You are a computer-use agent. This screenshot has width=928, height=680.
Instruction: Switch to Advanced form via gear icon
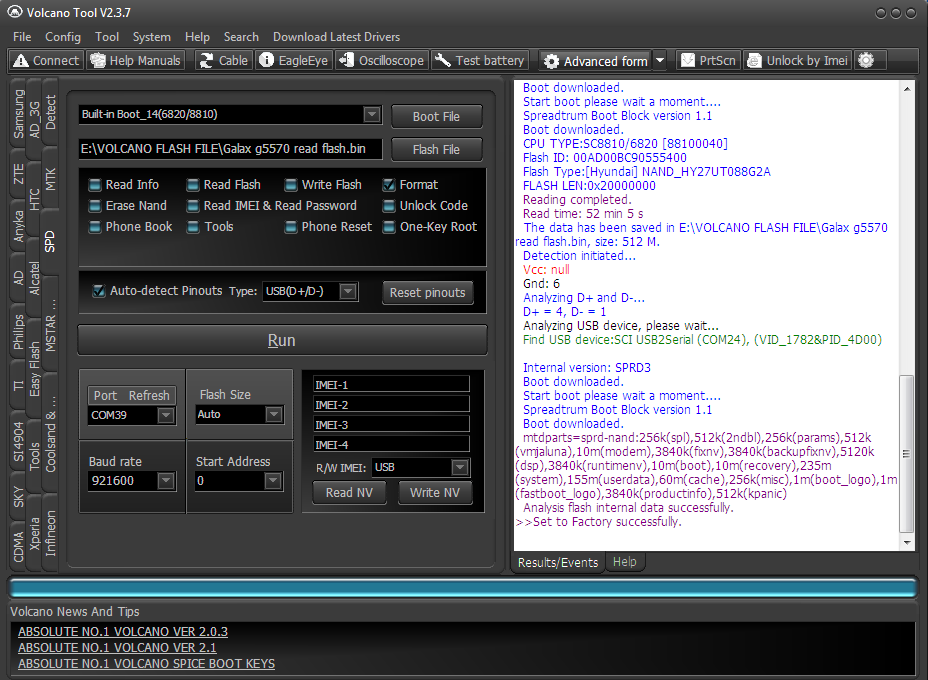pos(552,61)
